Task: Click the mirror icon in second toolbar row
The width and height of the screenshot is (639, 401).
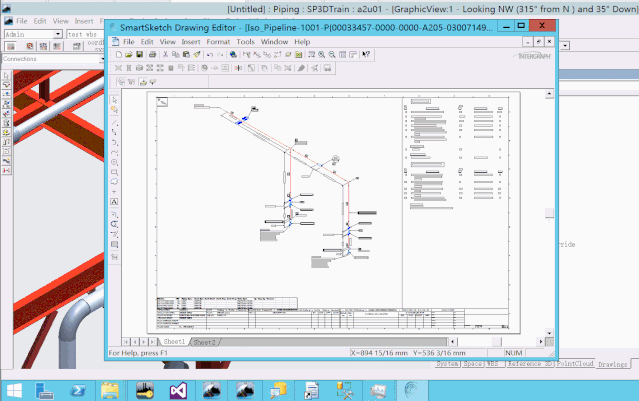Action: pyautogui.click(x=238, y=68)
